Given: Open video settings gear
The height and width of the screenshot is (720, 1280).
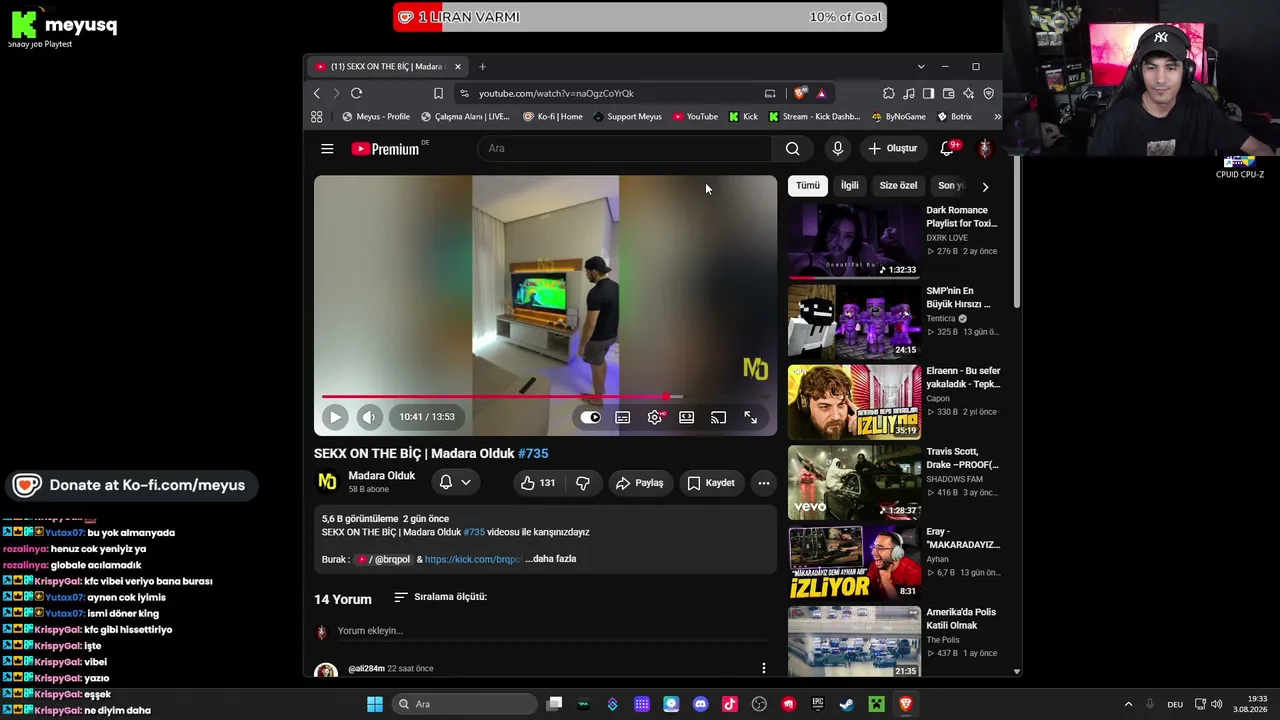Looking at the screenshot, I should [x=655, y=417].
